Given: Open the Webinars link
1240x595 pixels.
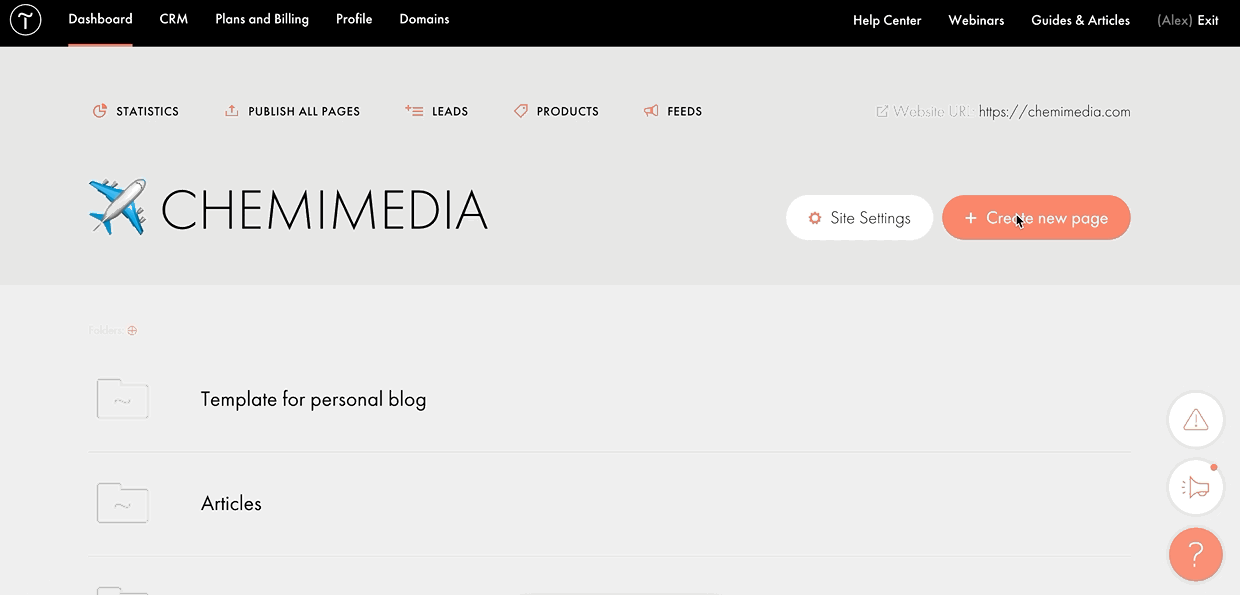Looking at the screenshot, I should 976,20.
